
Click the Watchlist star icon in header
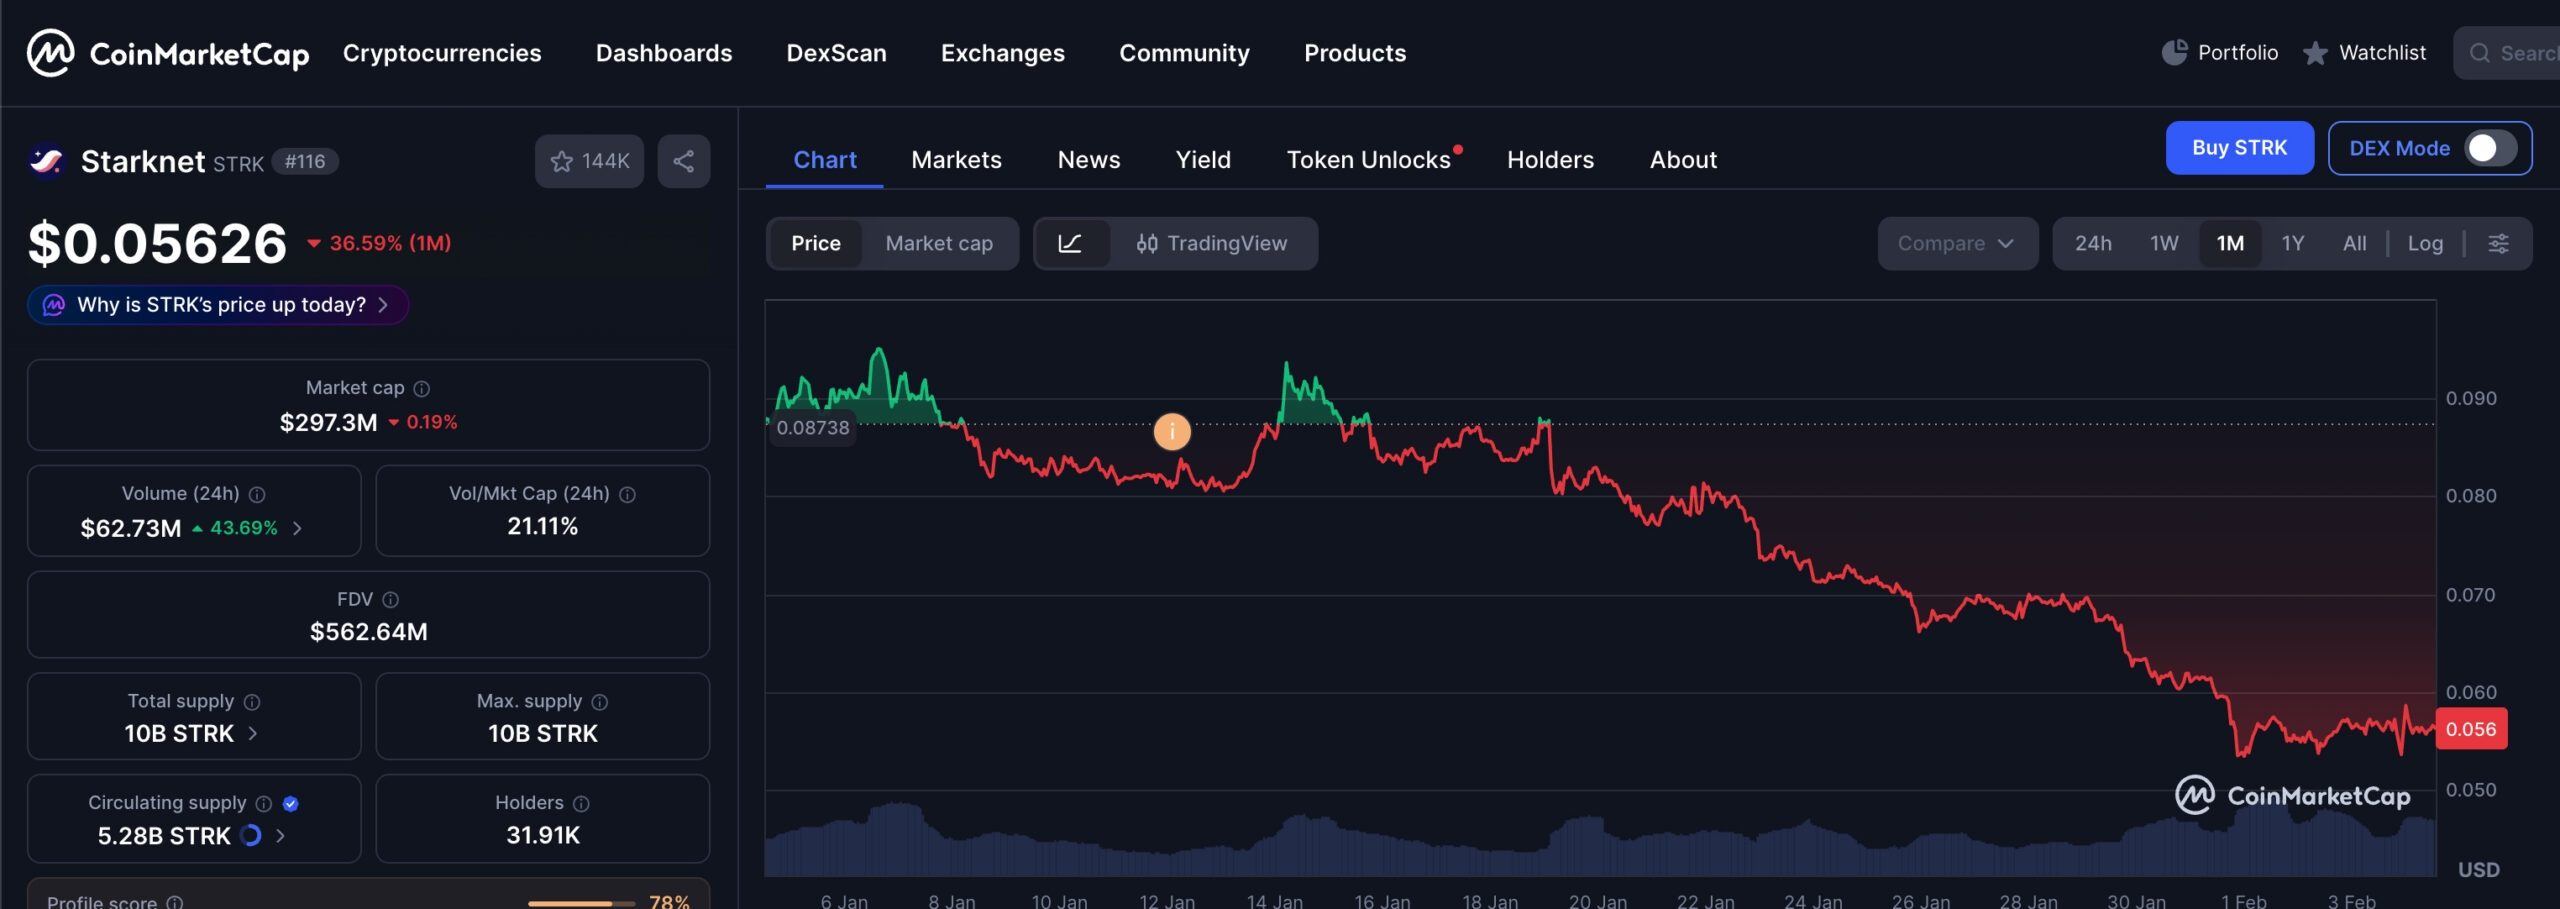2315,53
